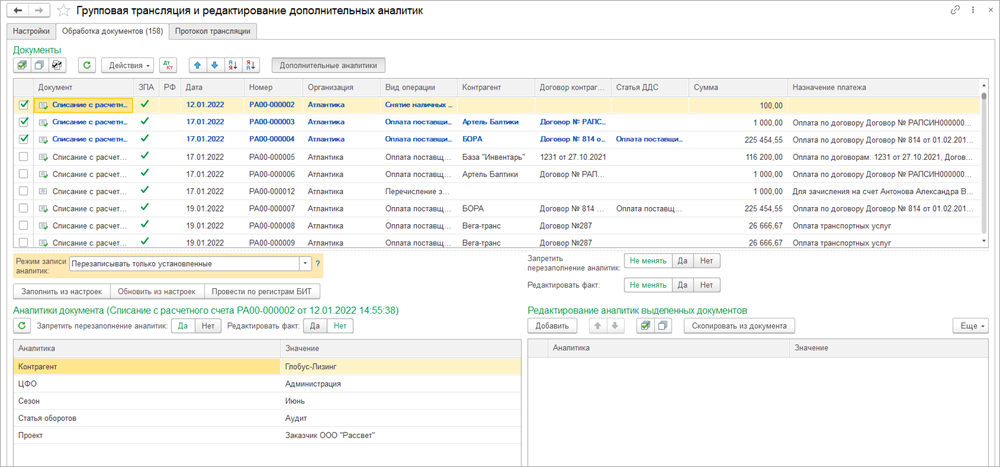Check the document РА00-000005 row checkbox
Screen dimensions: 1000x467
pos(24,156)
